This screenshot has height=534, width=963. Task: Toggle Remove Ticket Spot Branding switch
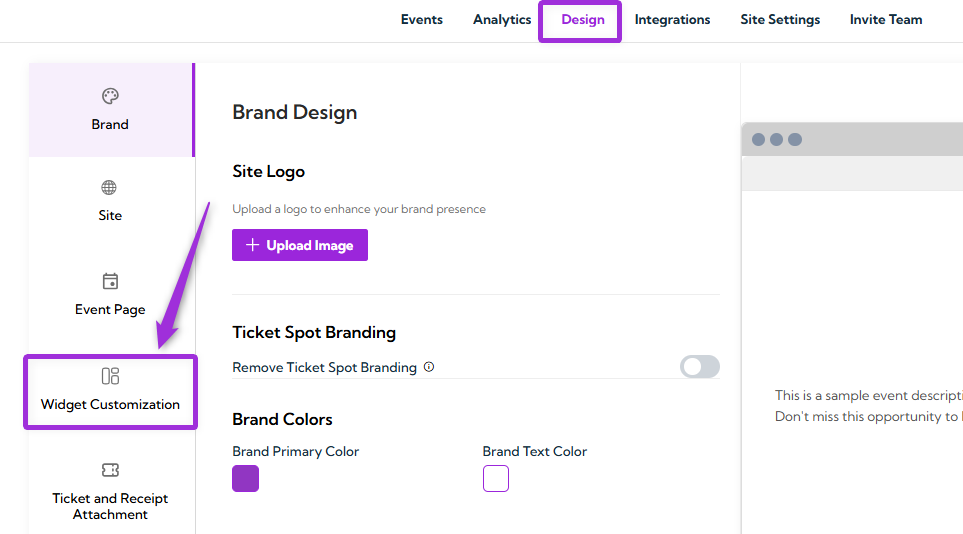coord(700,367)
